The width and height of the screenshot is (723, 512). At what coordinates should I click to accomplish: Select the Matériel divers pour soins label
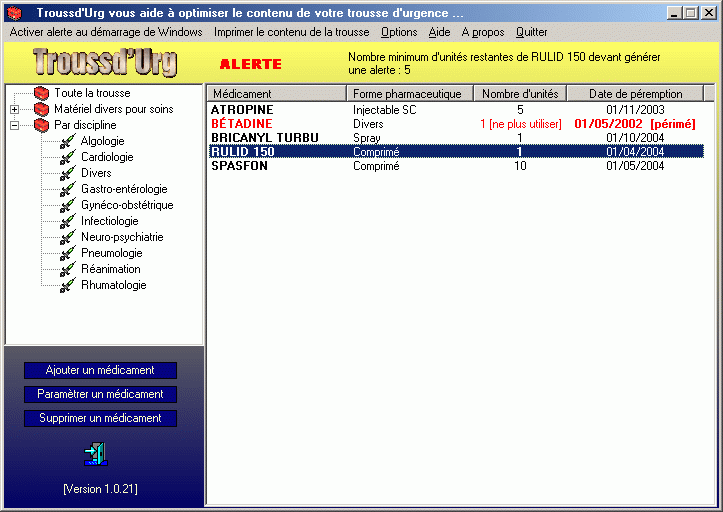[113, 109]
